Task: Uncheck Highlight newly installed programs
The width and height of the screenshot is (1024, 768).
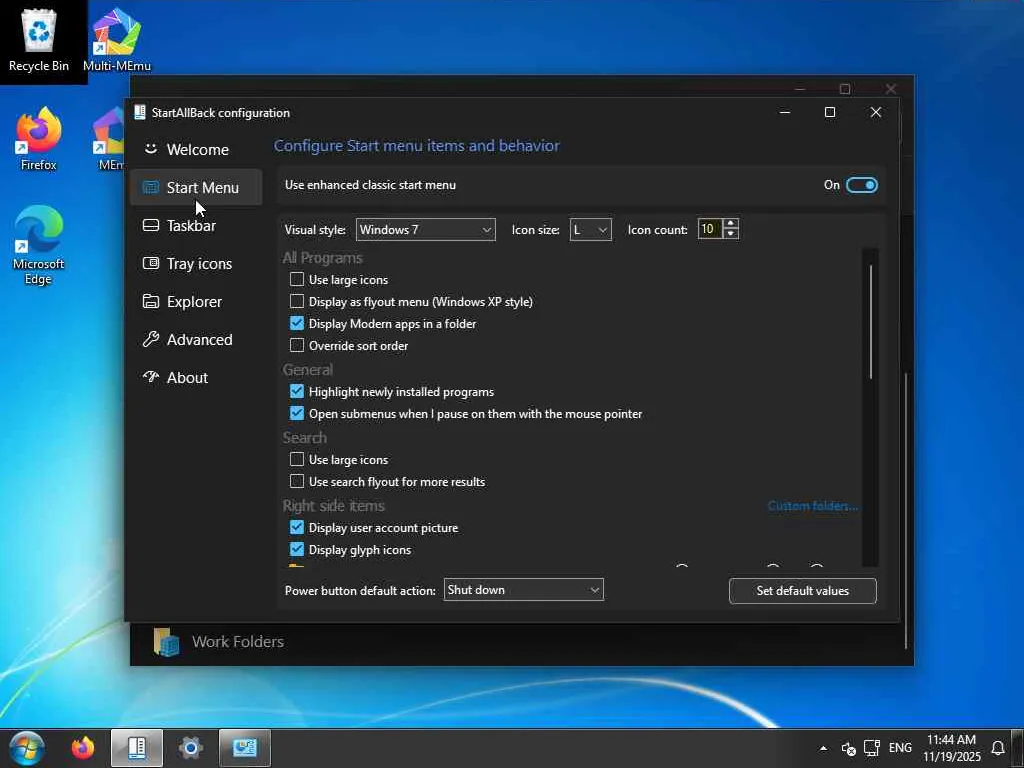Action: click(x=297, y=392)
